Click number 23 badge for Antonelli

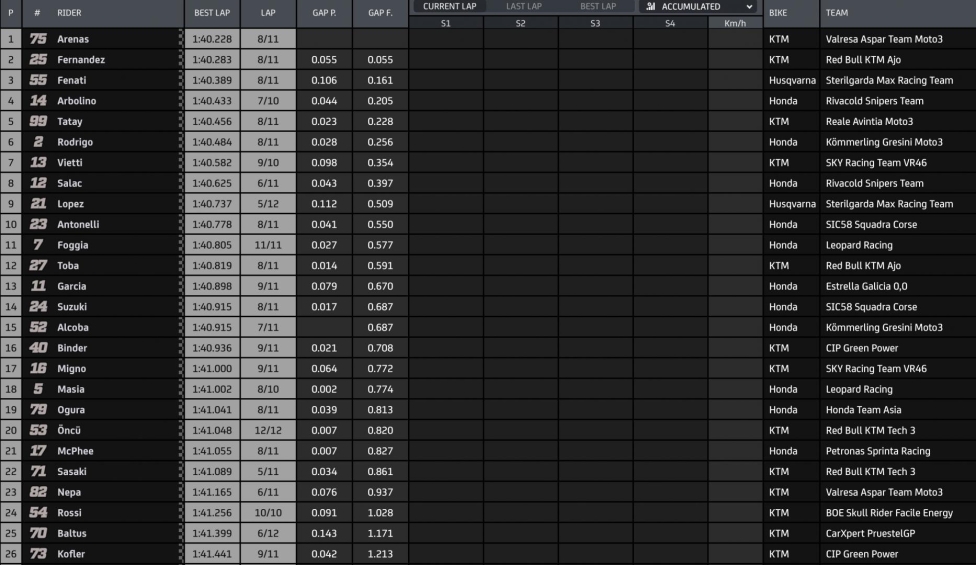point(38,224)
